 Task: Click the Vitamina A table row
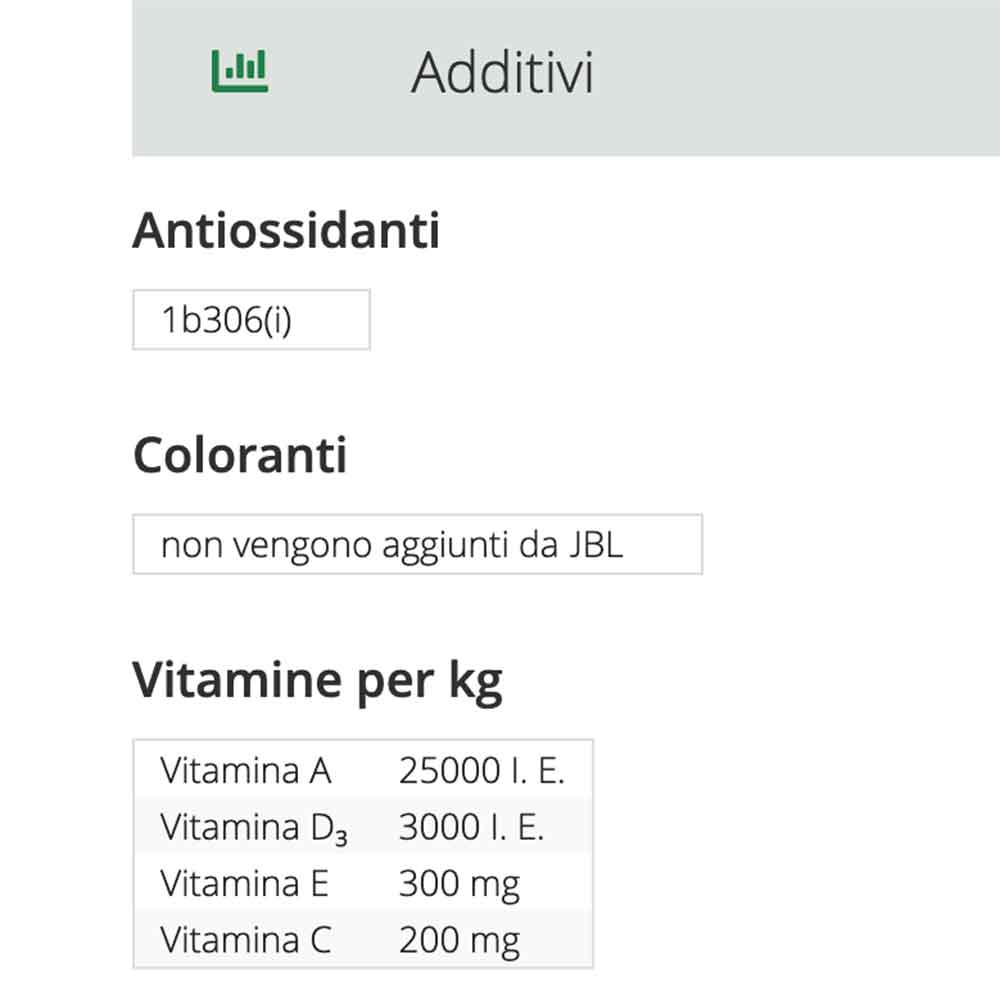(360, 770)
